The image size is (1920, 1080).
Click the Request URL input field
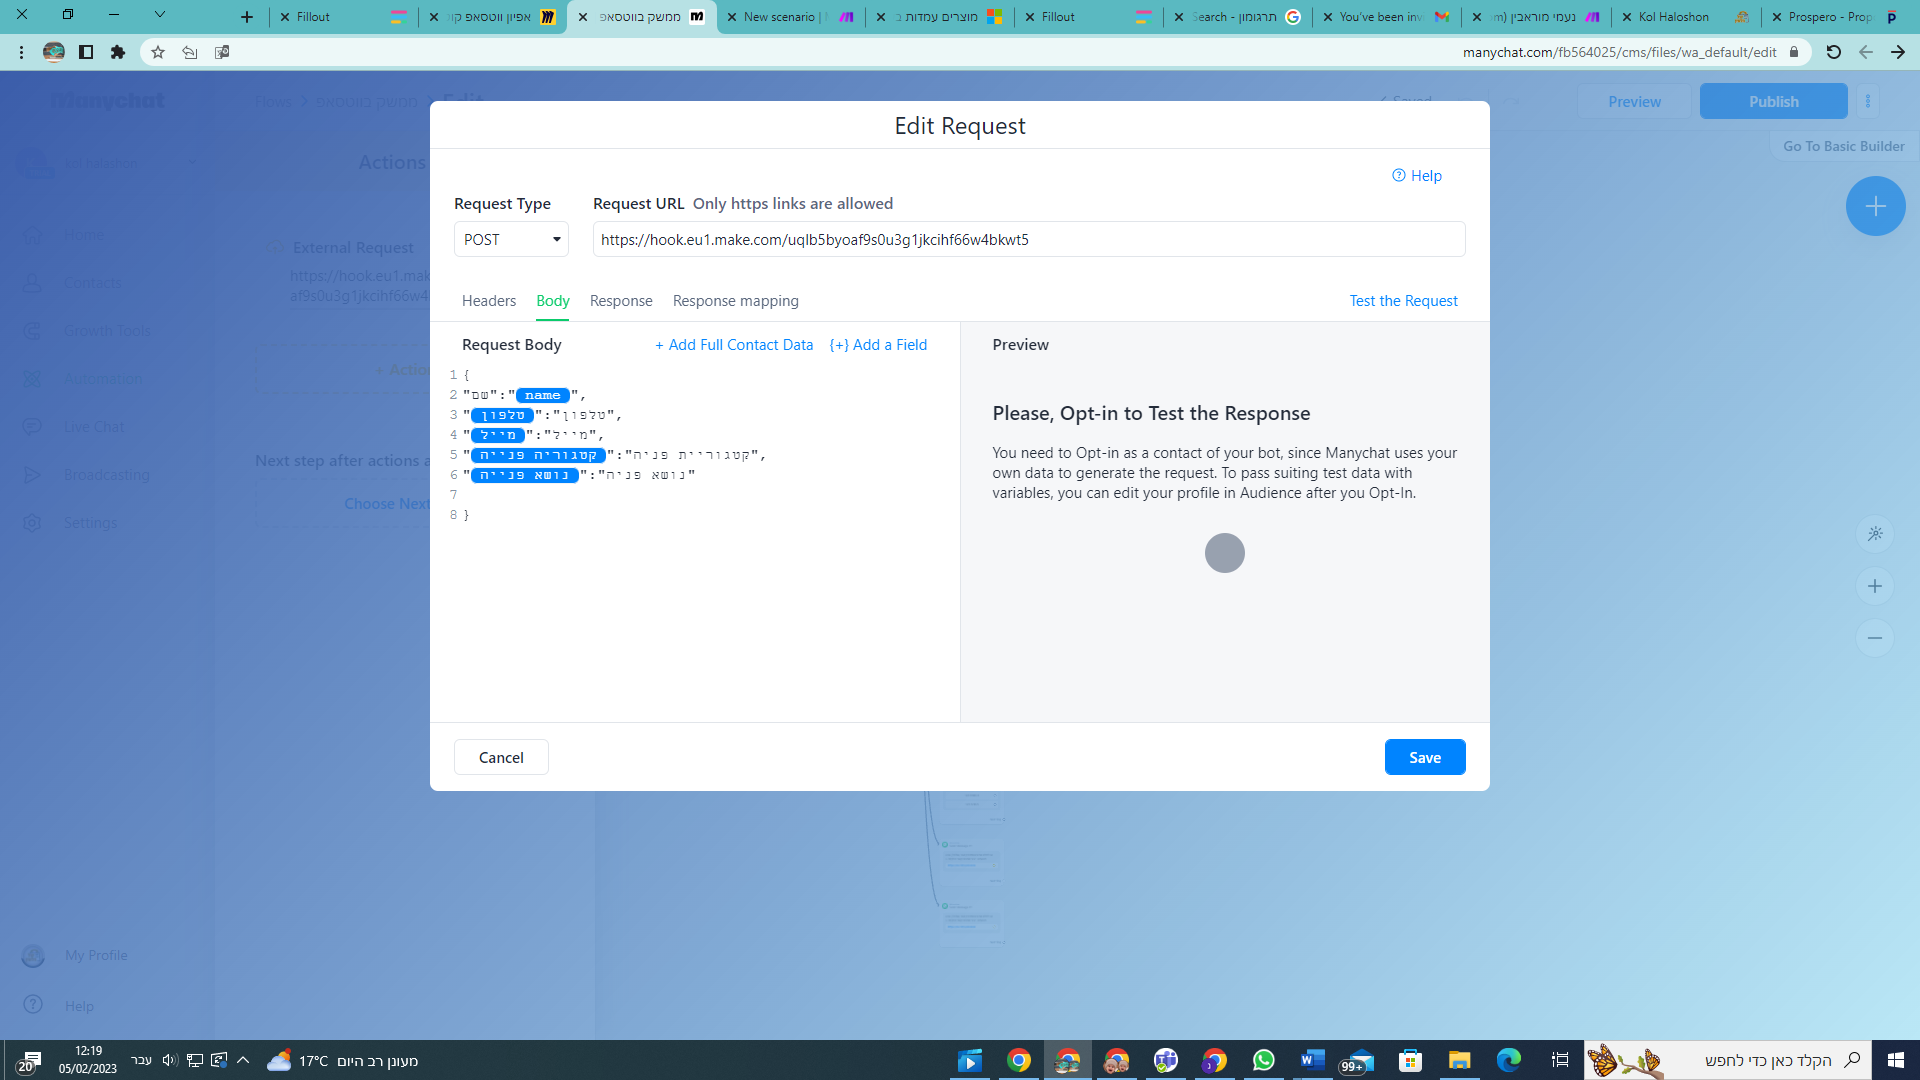[x=1028, y=239]
